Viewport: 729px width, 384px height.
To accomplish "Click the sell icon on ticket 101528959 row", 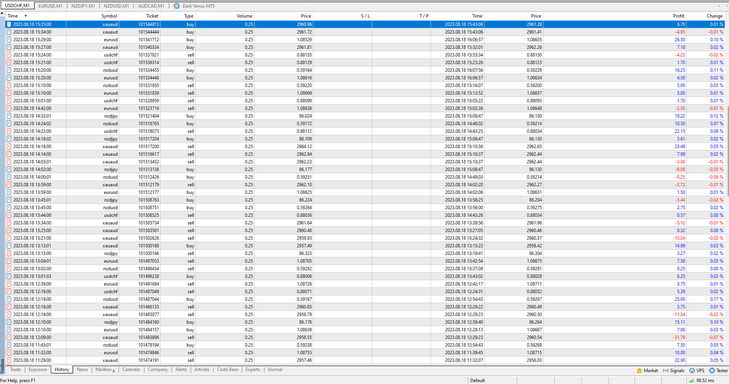I will [9, 100].
